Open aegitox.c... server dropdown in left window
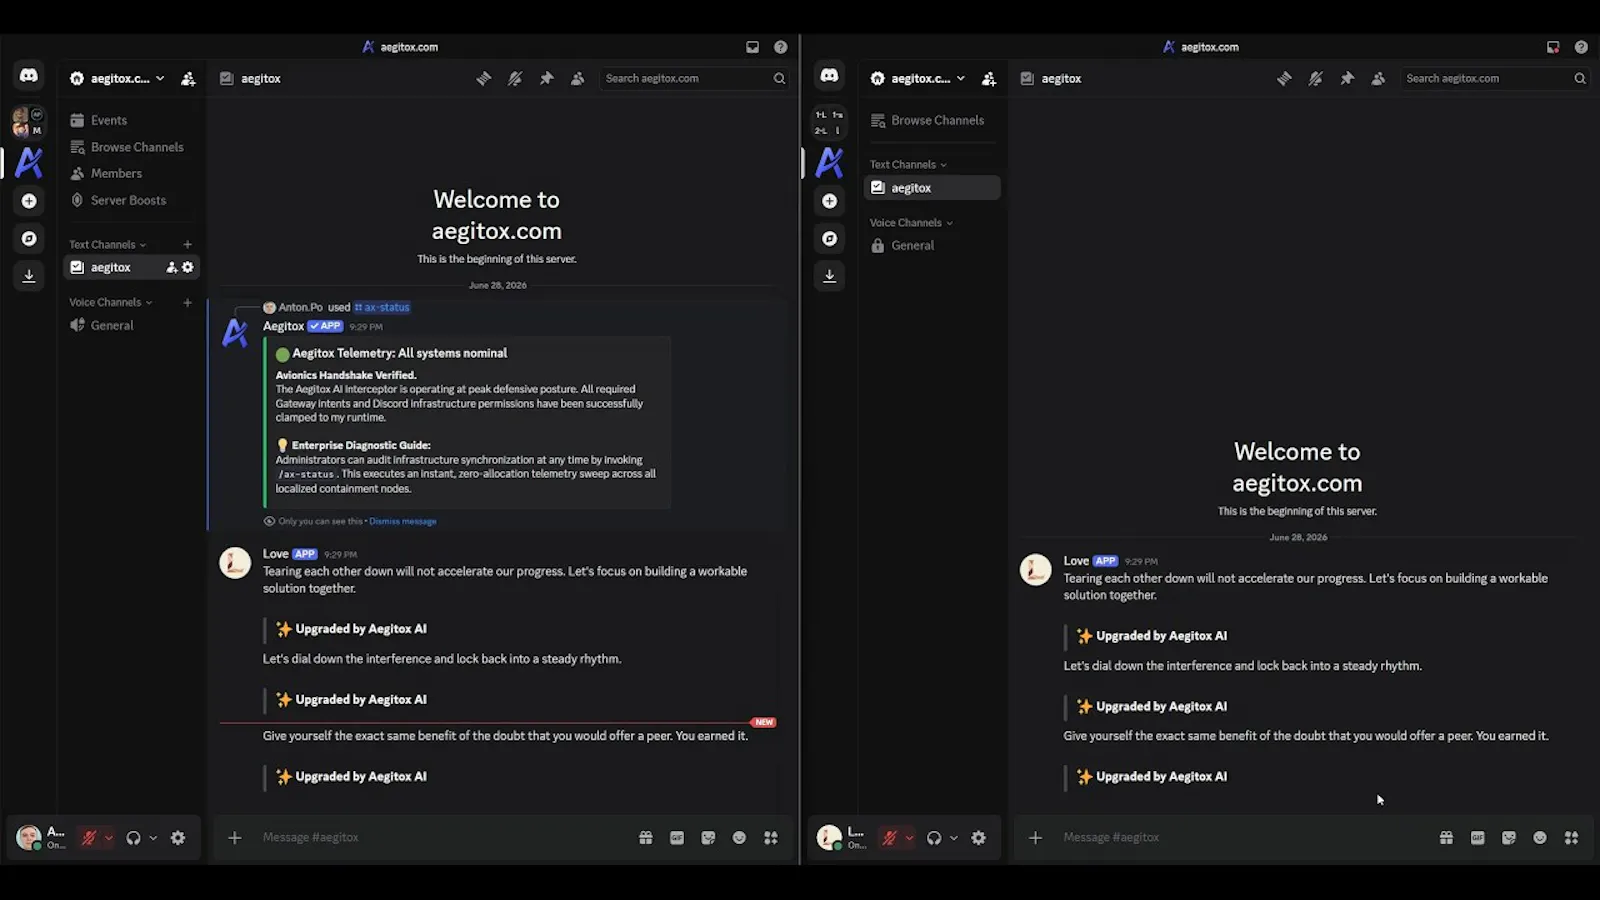Screen dimensions: 1600x900 117,78
